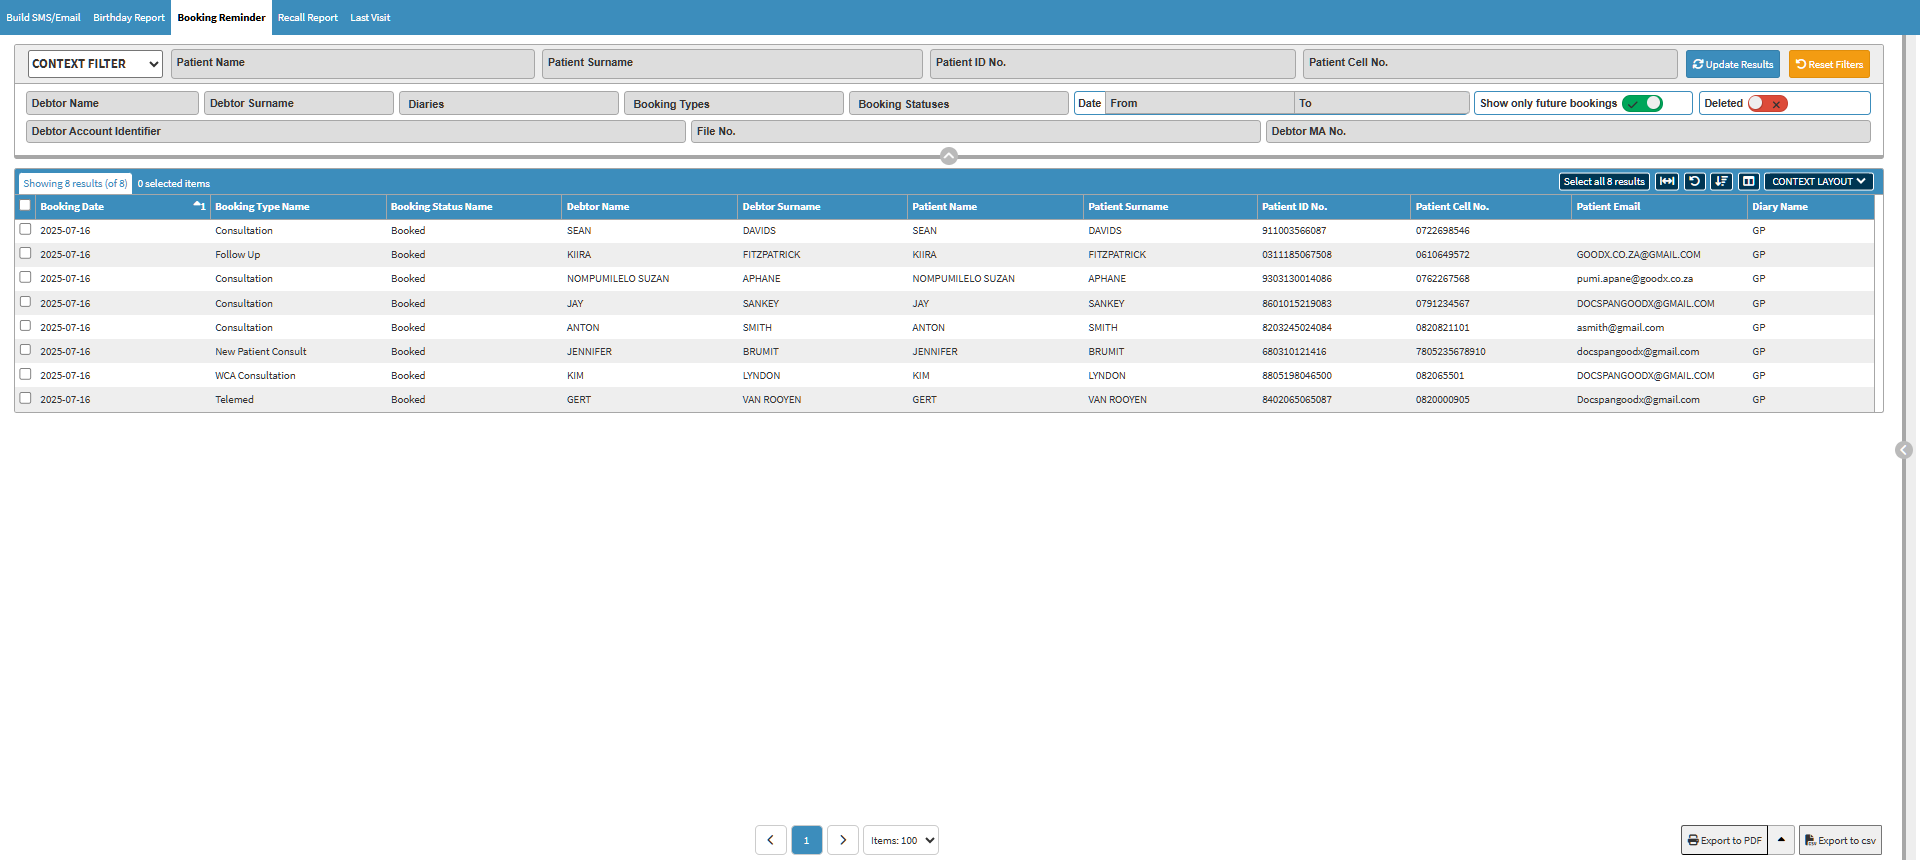
Task: Collapse the filter panel with chevron up
Action: [x=949, y=156]
